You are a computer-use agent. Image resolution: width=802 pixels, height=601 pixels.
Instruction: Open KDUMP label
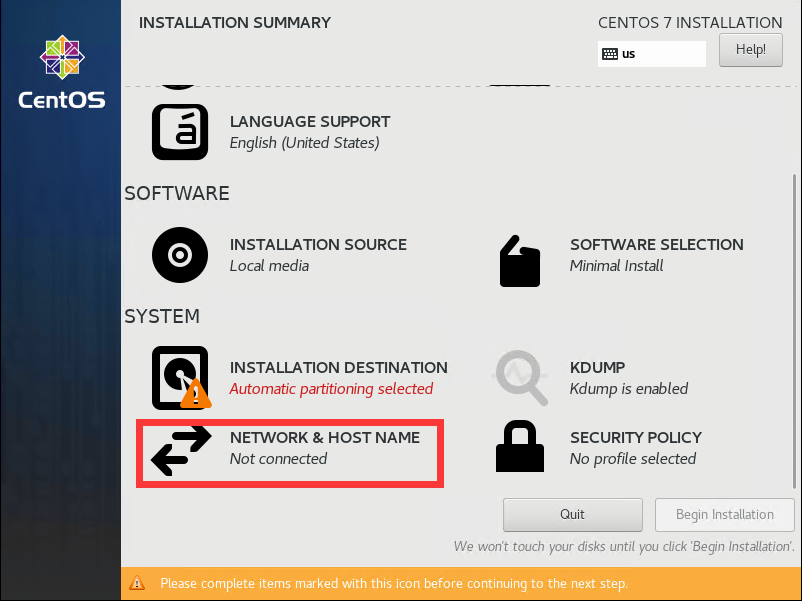[x=597, y=367]
